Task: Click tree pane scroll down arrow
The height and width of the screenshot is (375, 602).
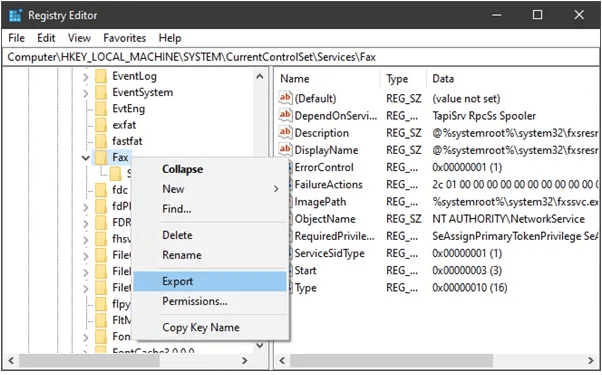Action: [x=260, y=345]
